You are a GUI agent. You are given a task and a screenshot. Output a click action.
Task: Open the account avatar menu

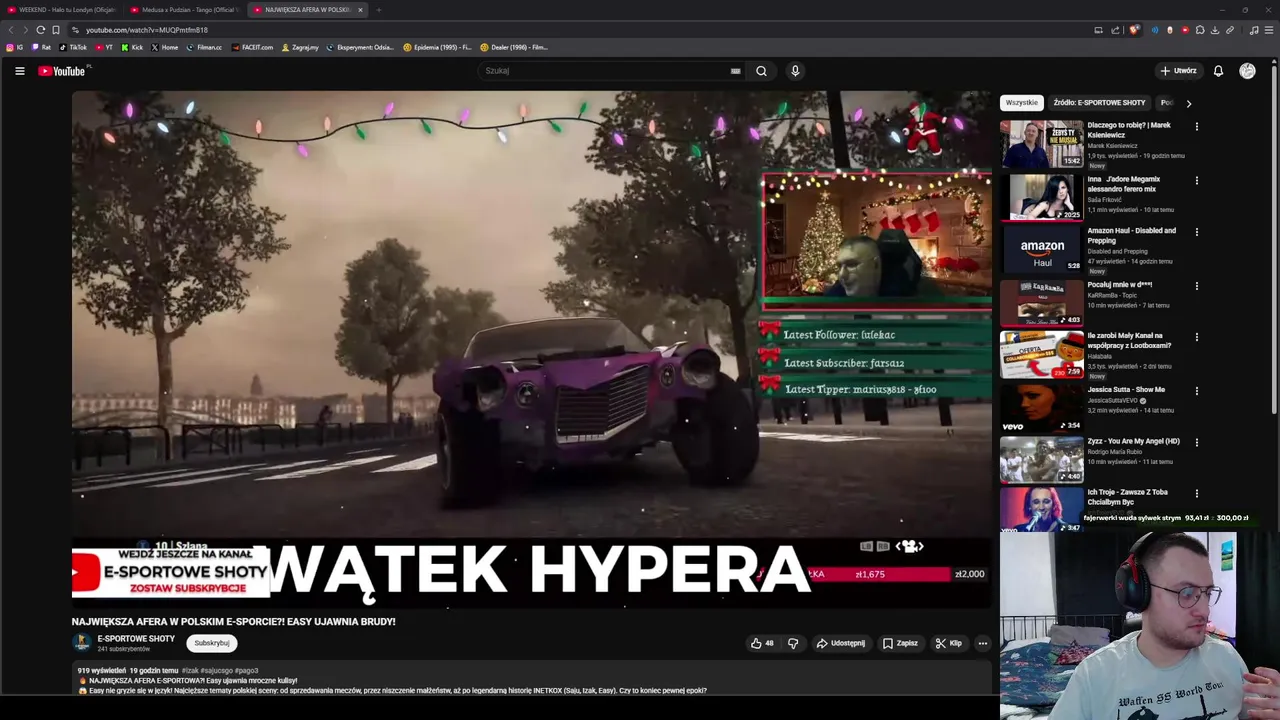pos(1247,71)
